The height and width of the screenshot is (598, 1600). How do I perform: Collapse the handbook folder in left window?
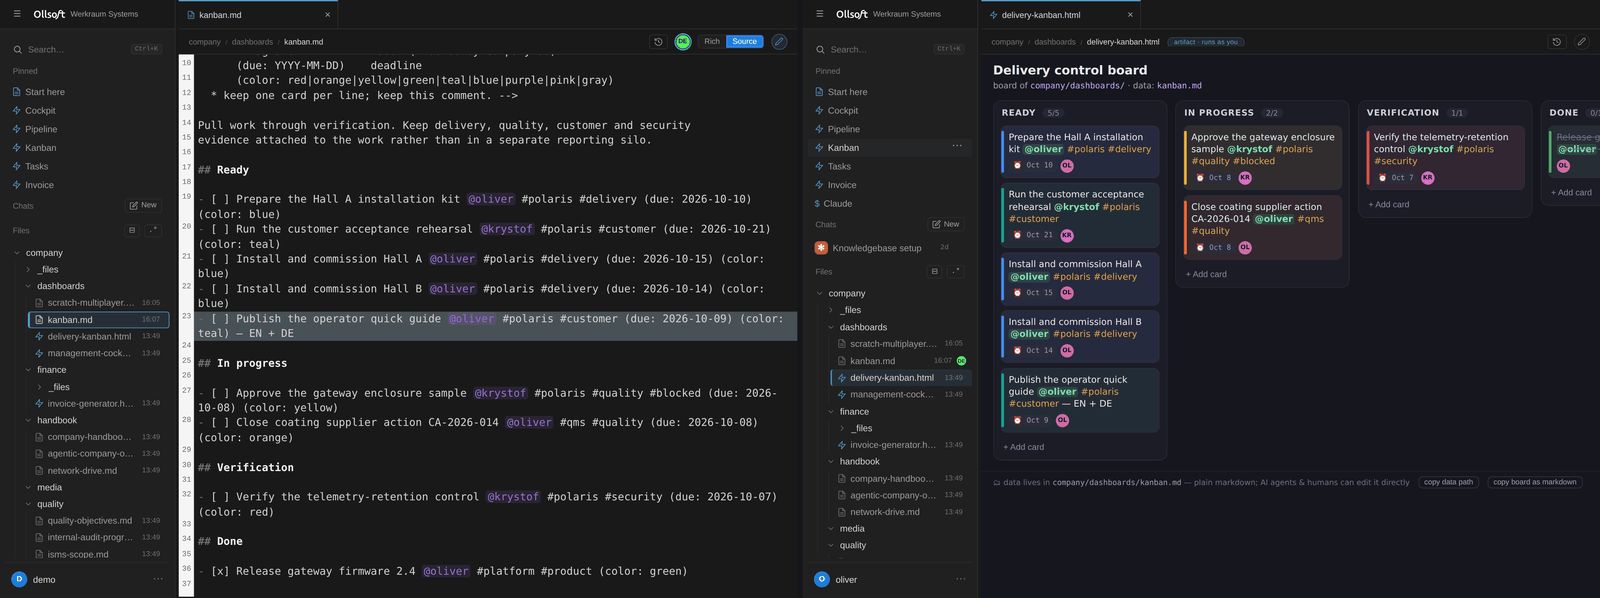pos(28,420)
